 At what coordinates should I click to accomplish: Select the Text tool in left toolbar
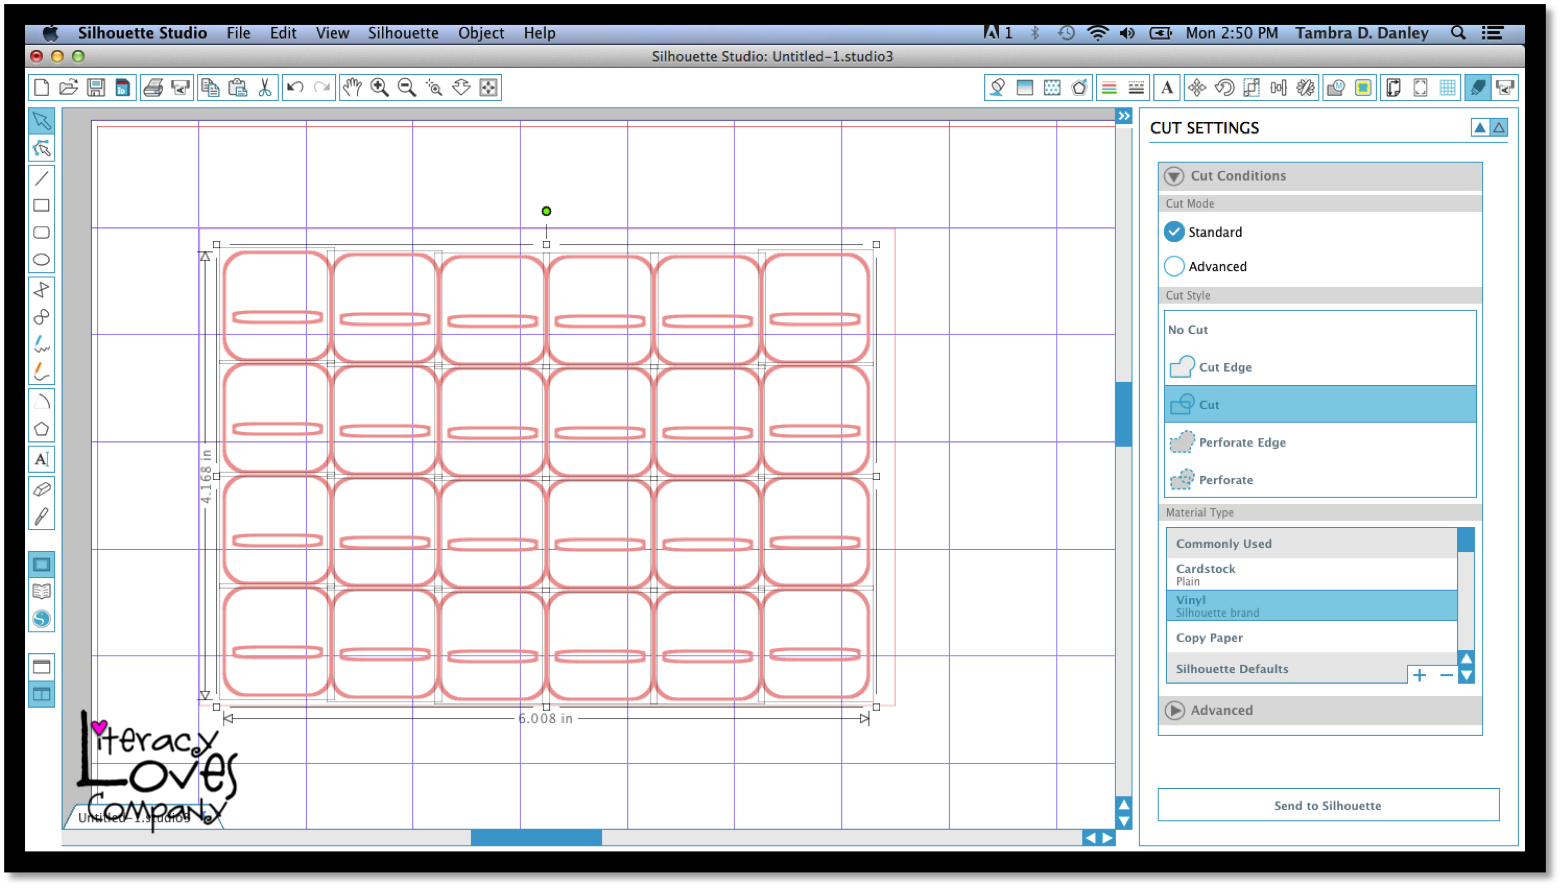(x=42, y=460)
